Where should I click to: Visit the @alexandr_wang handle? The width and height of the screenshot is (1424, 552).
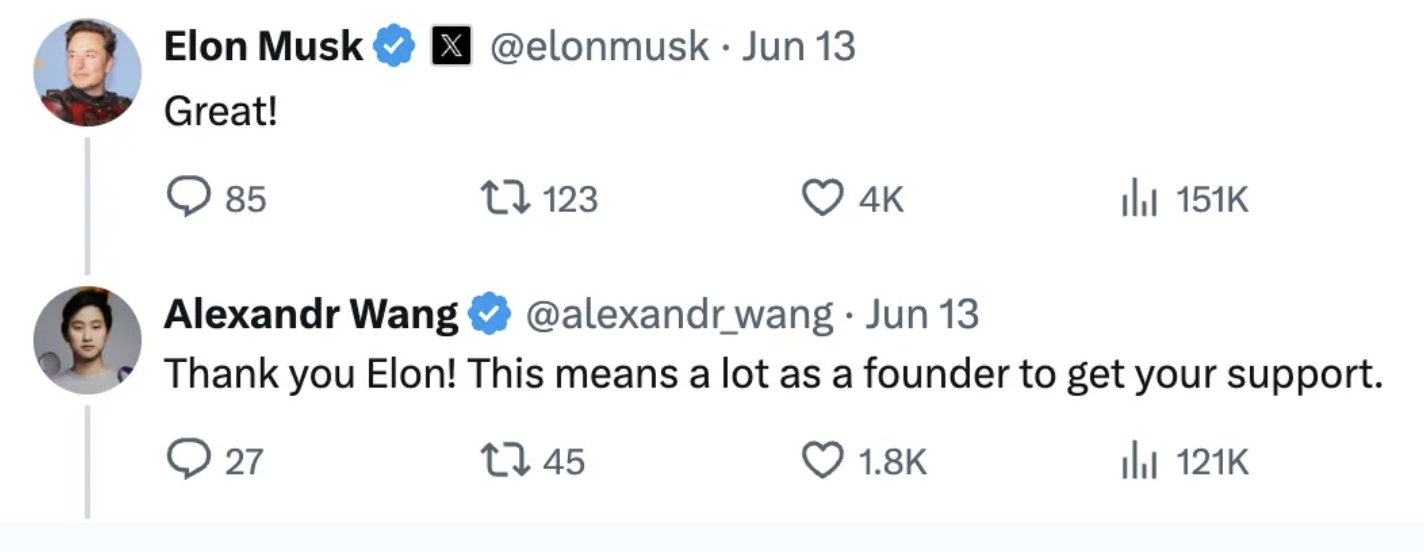click(x=679, y=315)
